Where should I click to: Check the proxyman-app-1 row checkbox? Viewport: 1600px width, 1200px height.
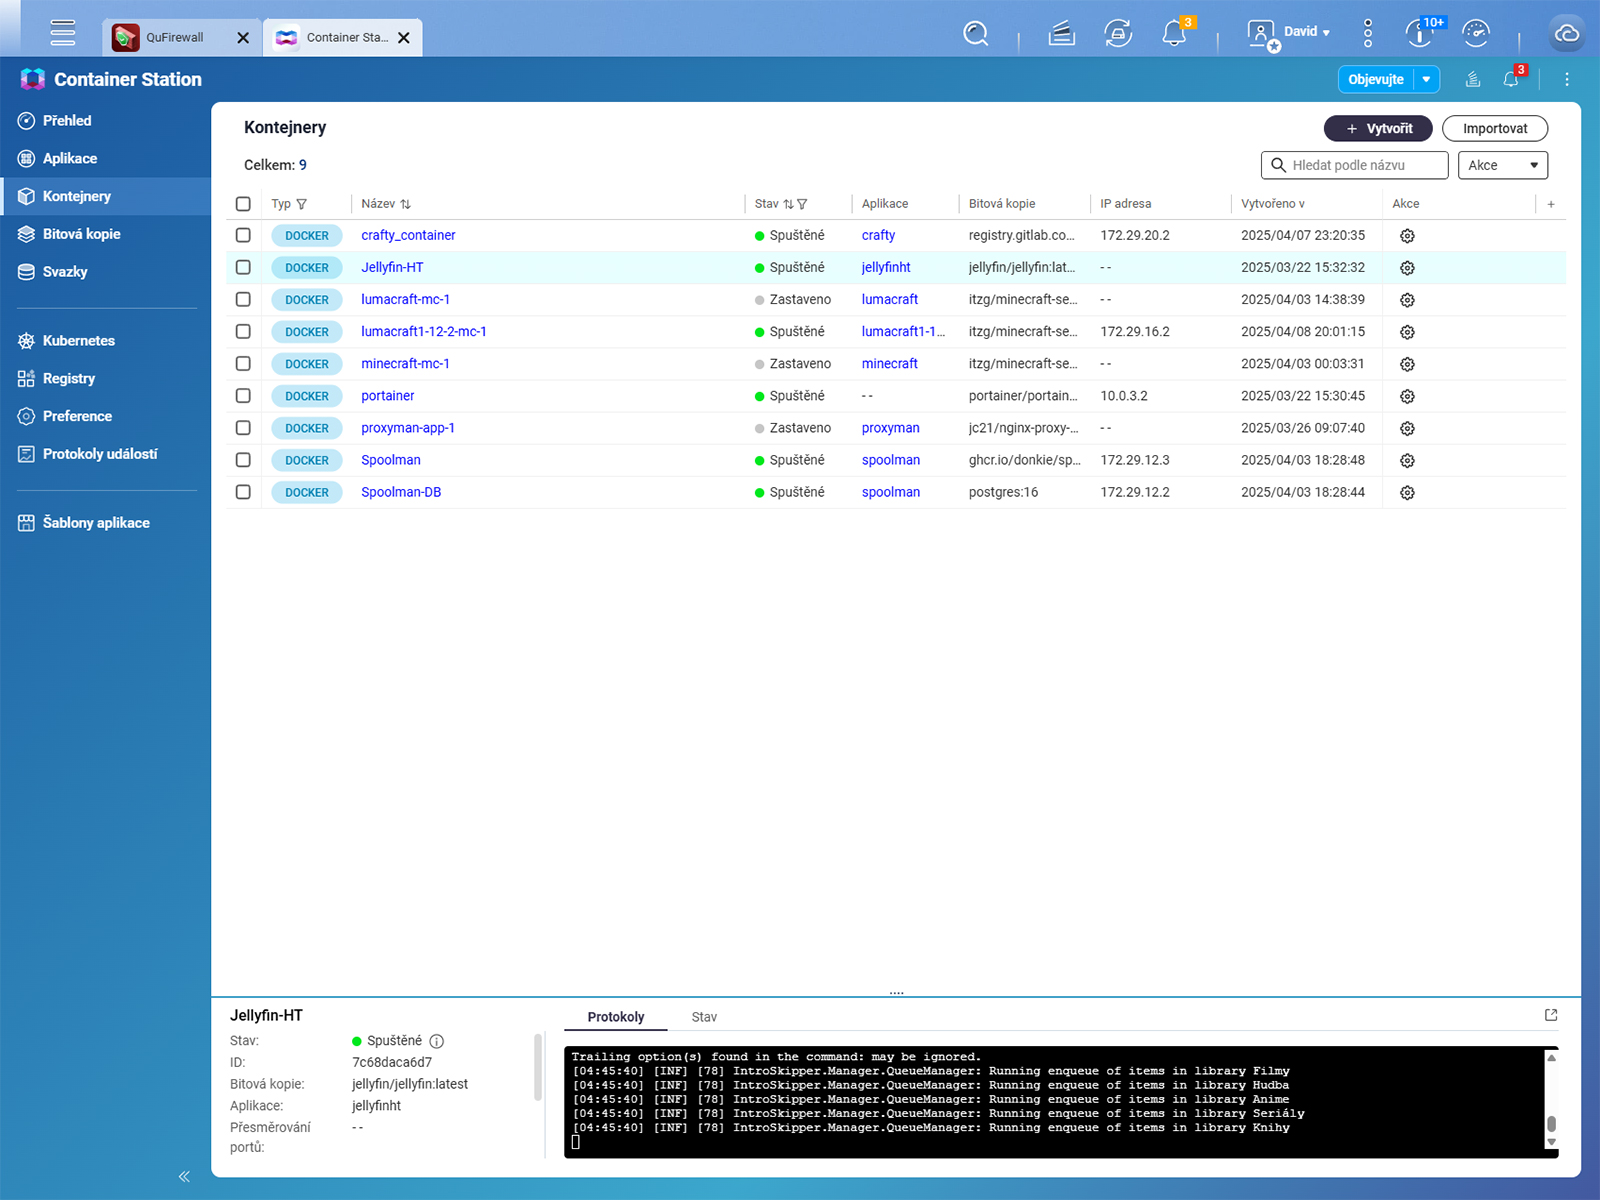tap(243, 427)
